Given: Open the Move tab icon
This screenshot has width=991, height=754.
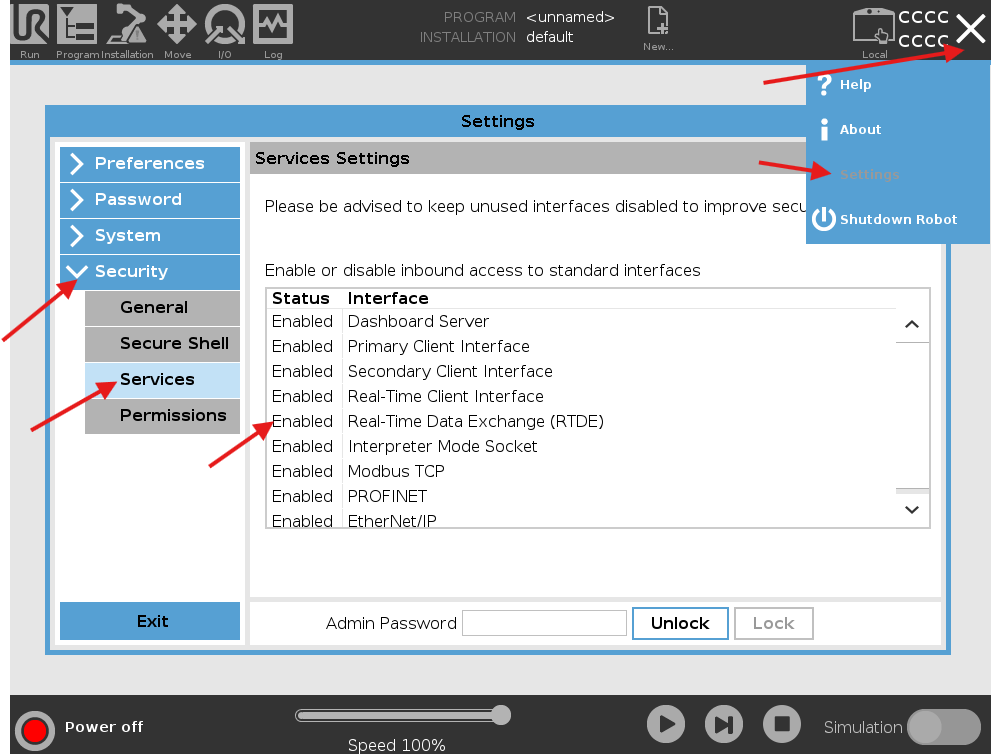Looking at the screenshot, I should [177, 25].
